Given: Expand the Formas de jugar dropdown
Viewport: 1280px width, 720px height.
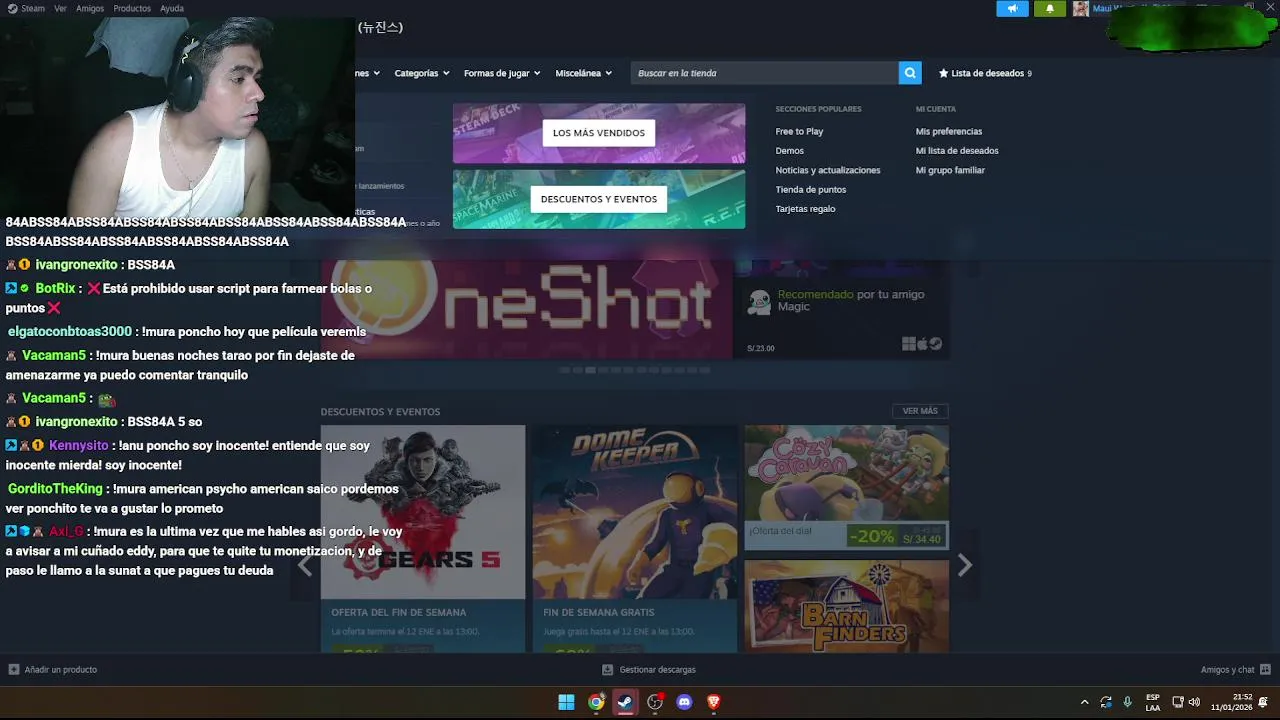Looking at the screenshot, I should [x=502, y=73].
